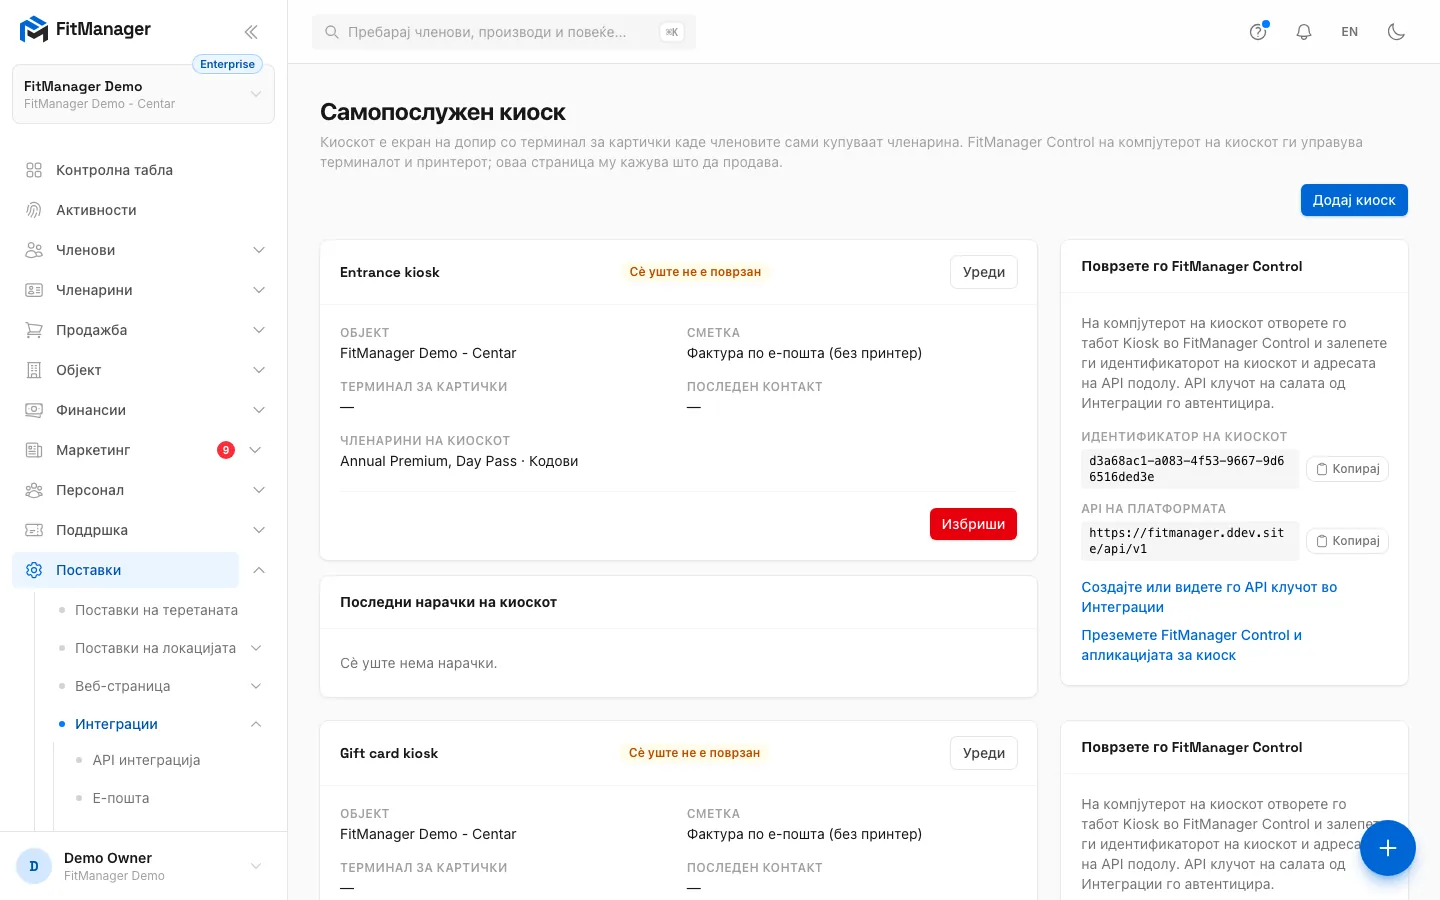Click the Членови people icon

pos(34,250)
